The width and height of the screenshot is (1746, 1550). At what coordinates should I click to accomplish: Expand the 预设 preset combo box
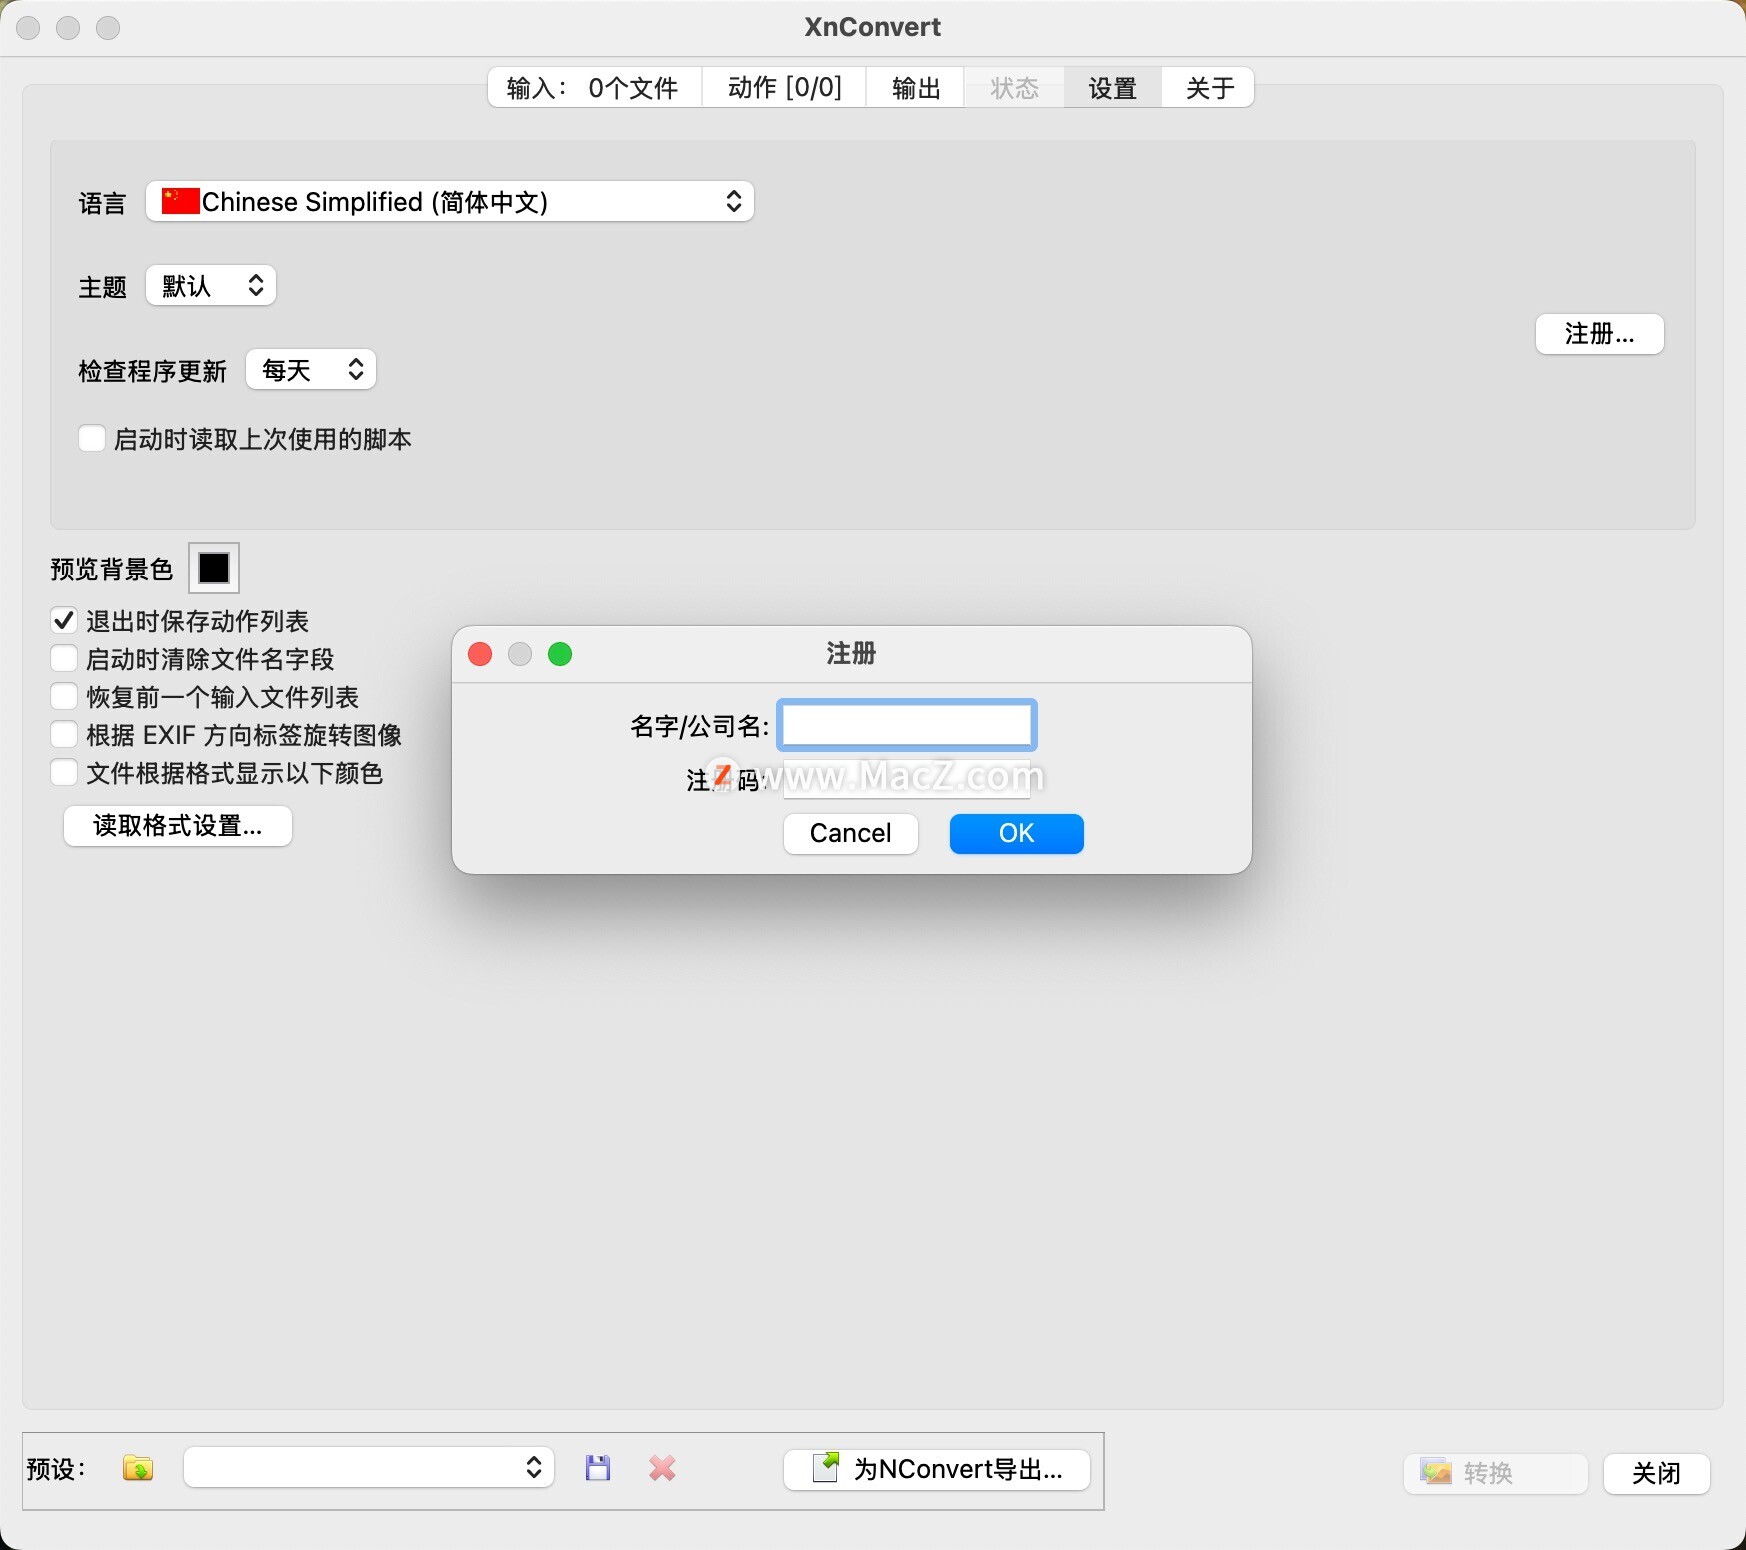click(x=369, y=1468)
